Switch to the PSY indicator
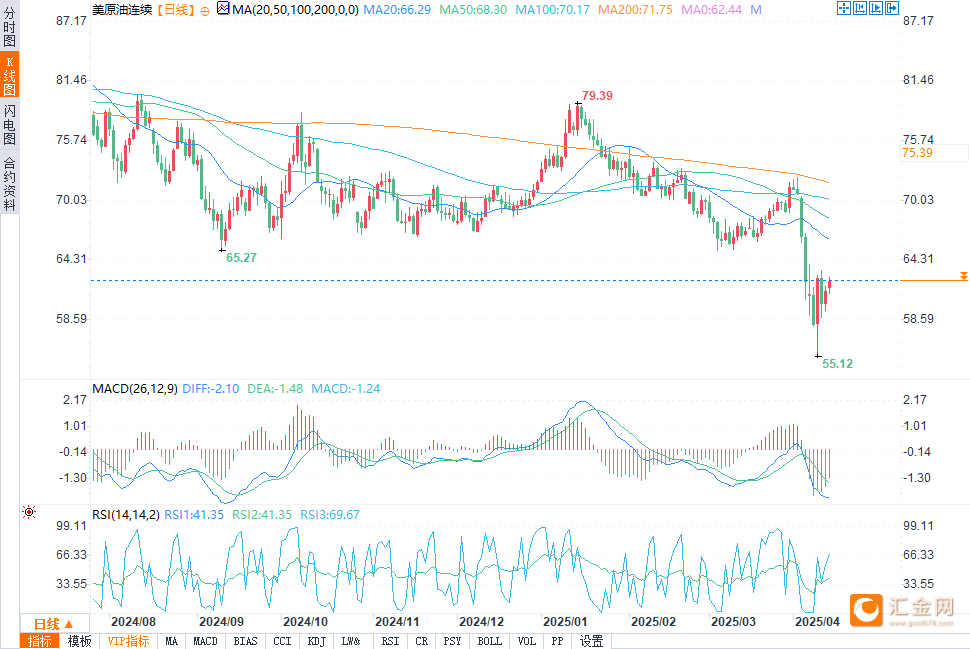This screenshot has width=970, height=649. point(452,642)
